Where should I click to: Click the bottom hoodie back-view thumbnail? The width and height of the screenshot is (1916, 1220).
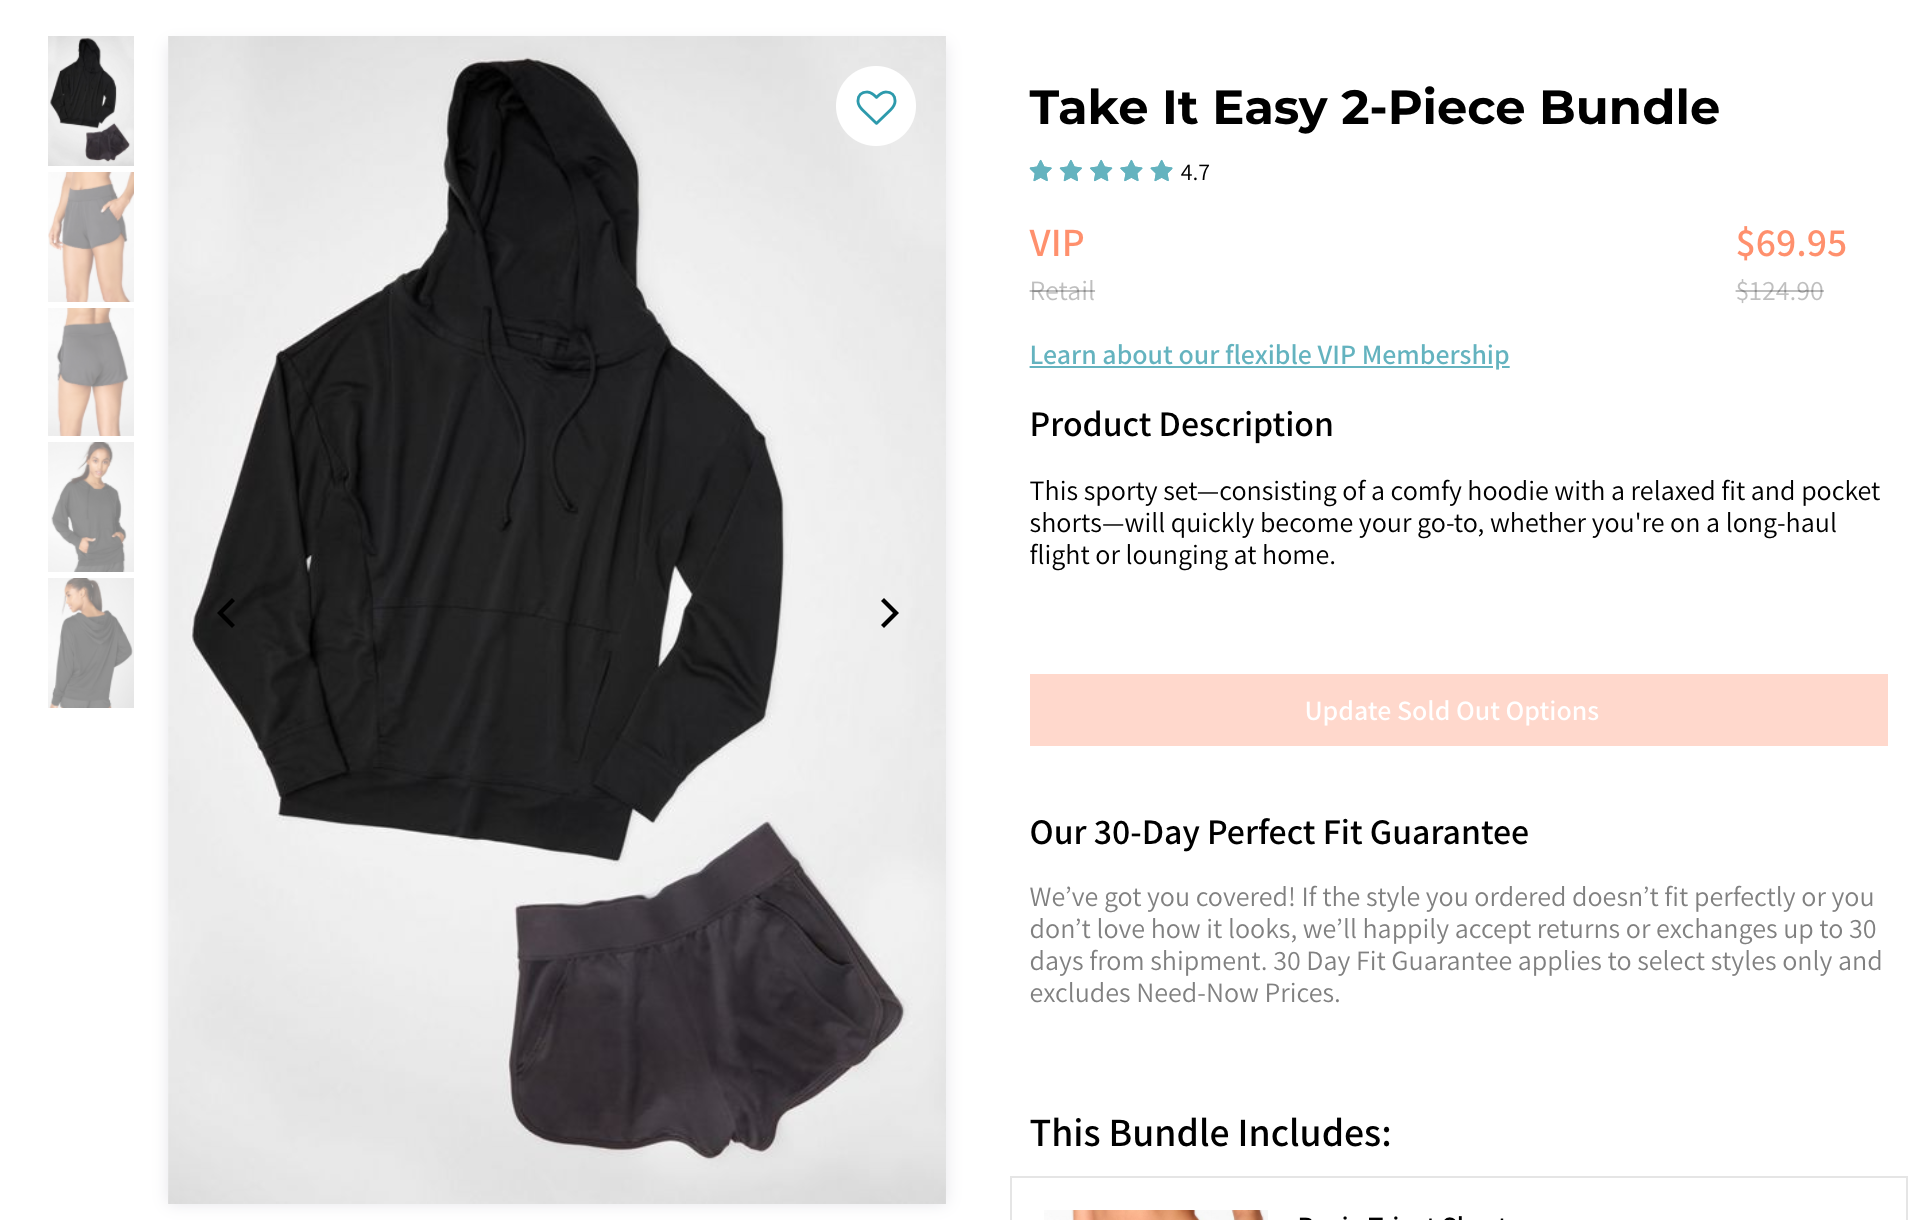coord(90,641)
